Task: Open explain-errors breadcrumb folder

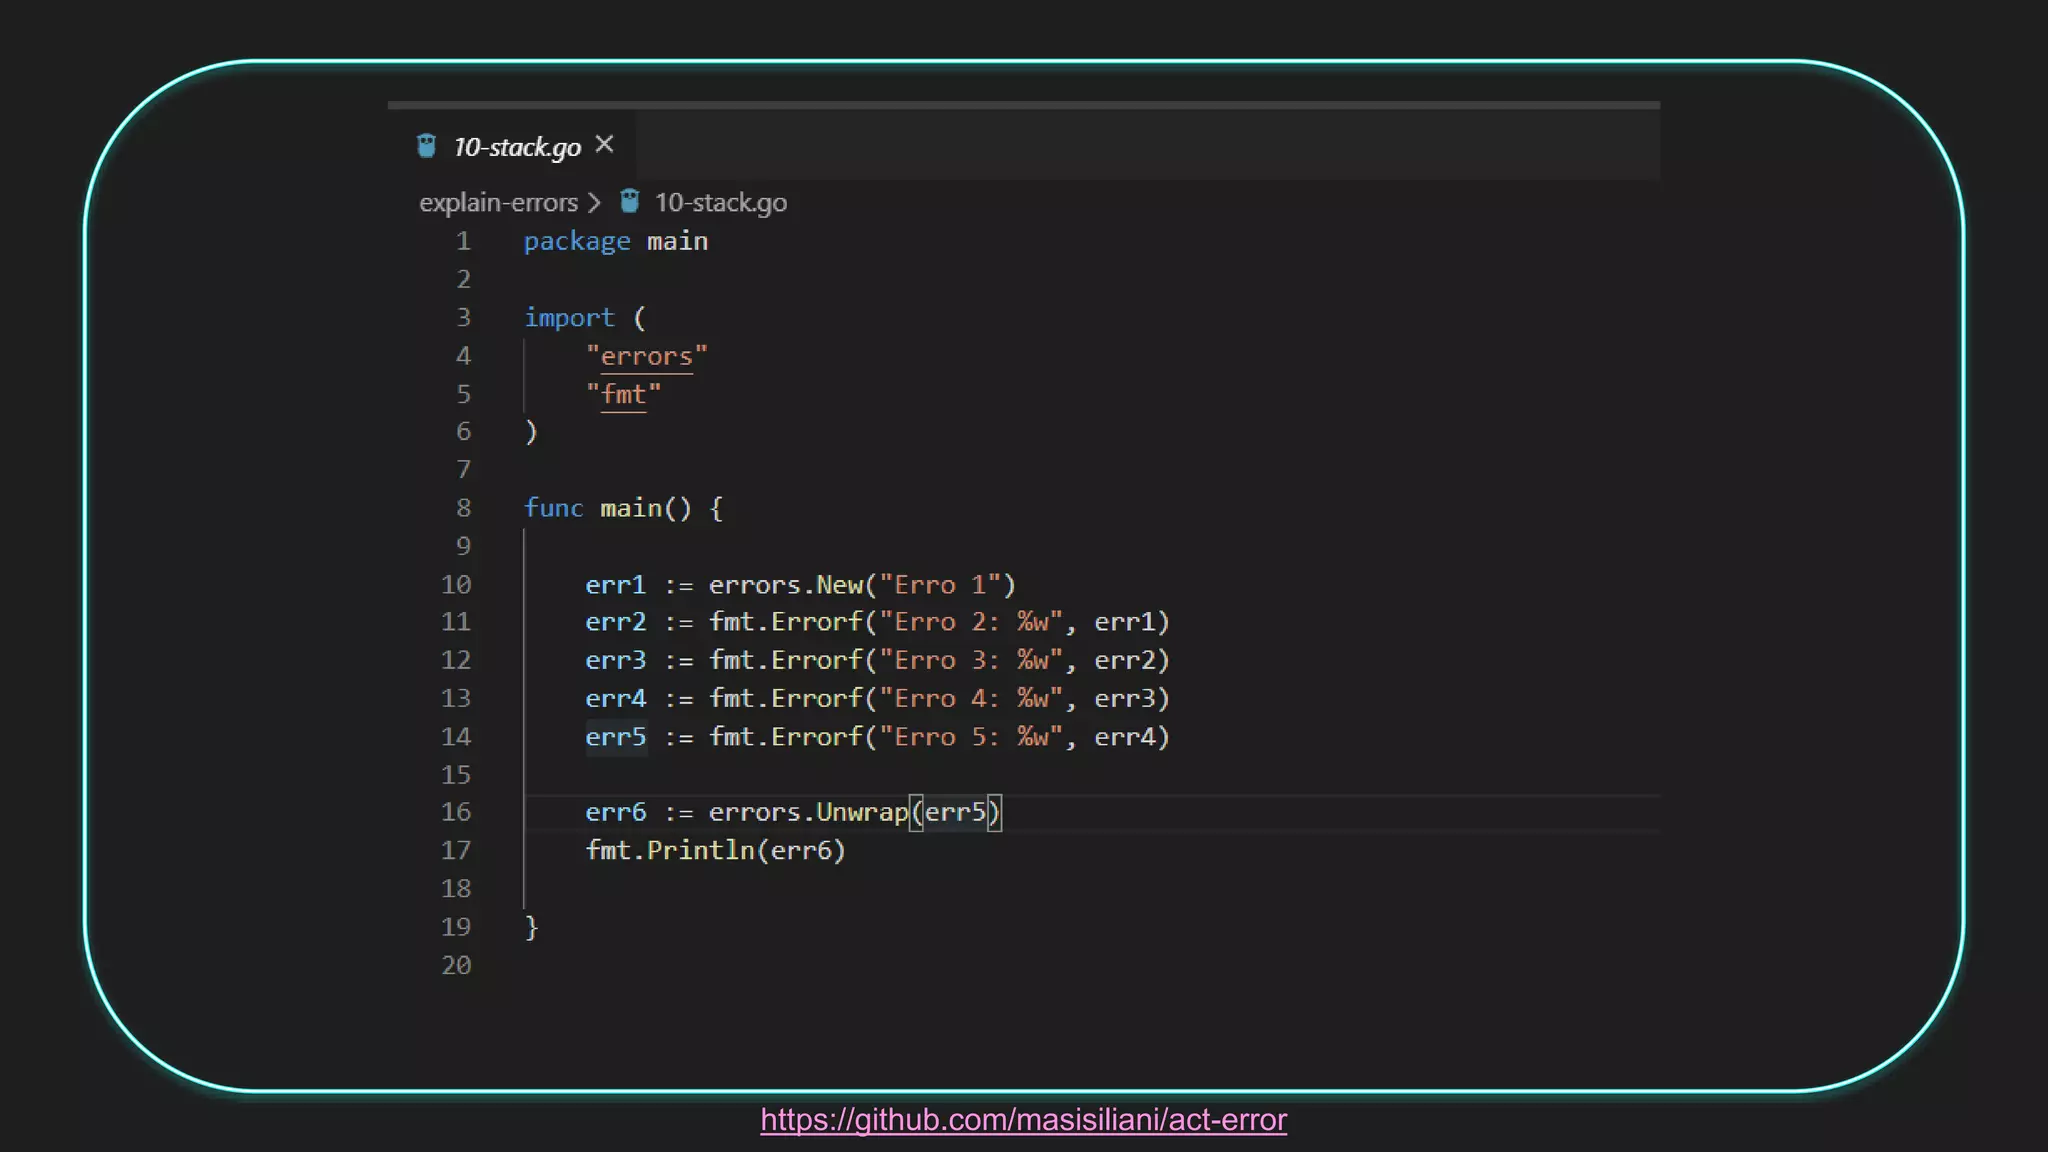Action: tap(498, 202)
